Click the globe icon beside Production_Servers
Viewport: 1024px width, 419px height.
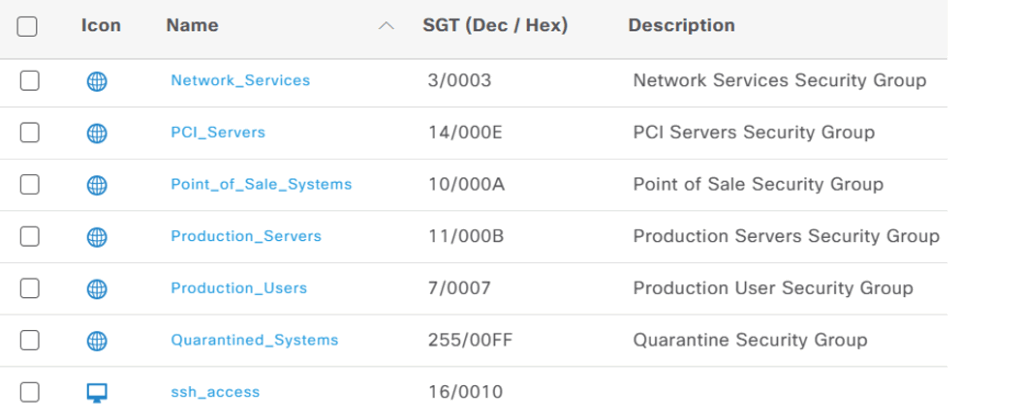coord(97,237)
